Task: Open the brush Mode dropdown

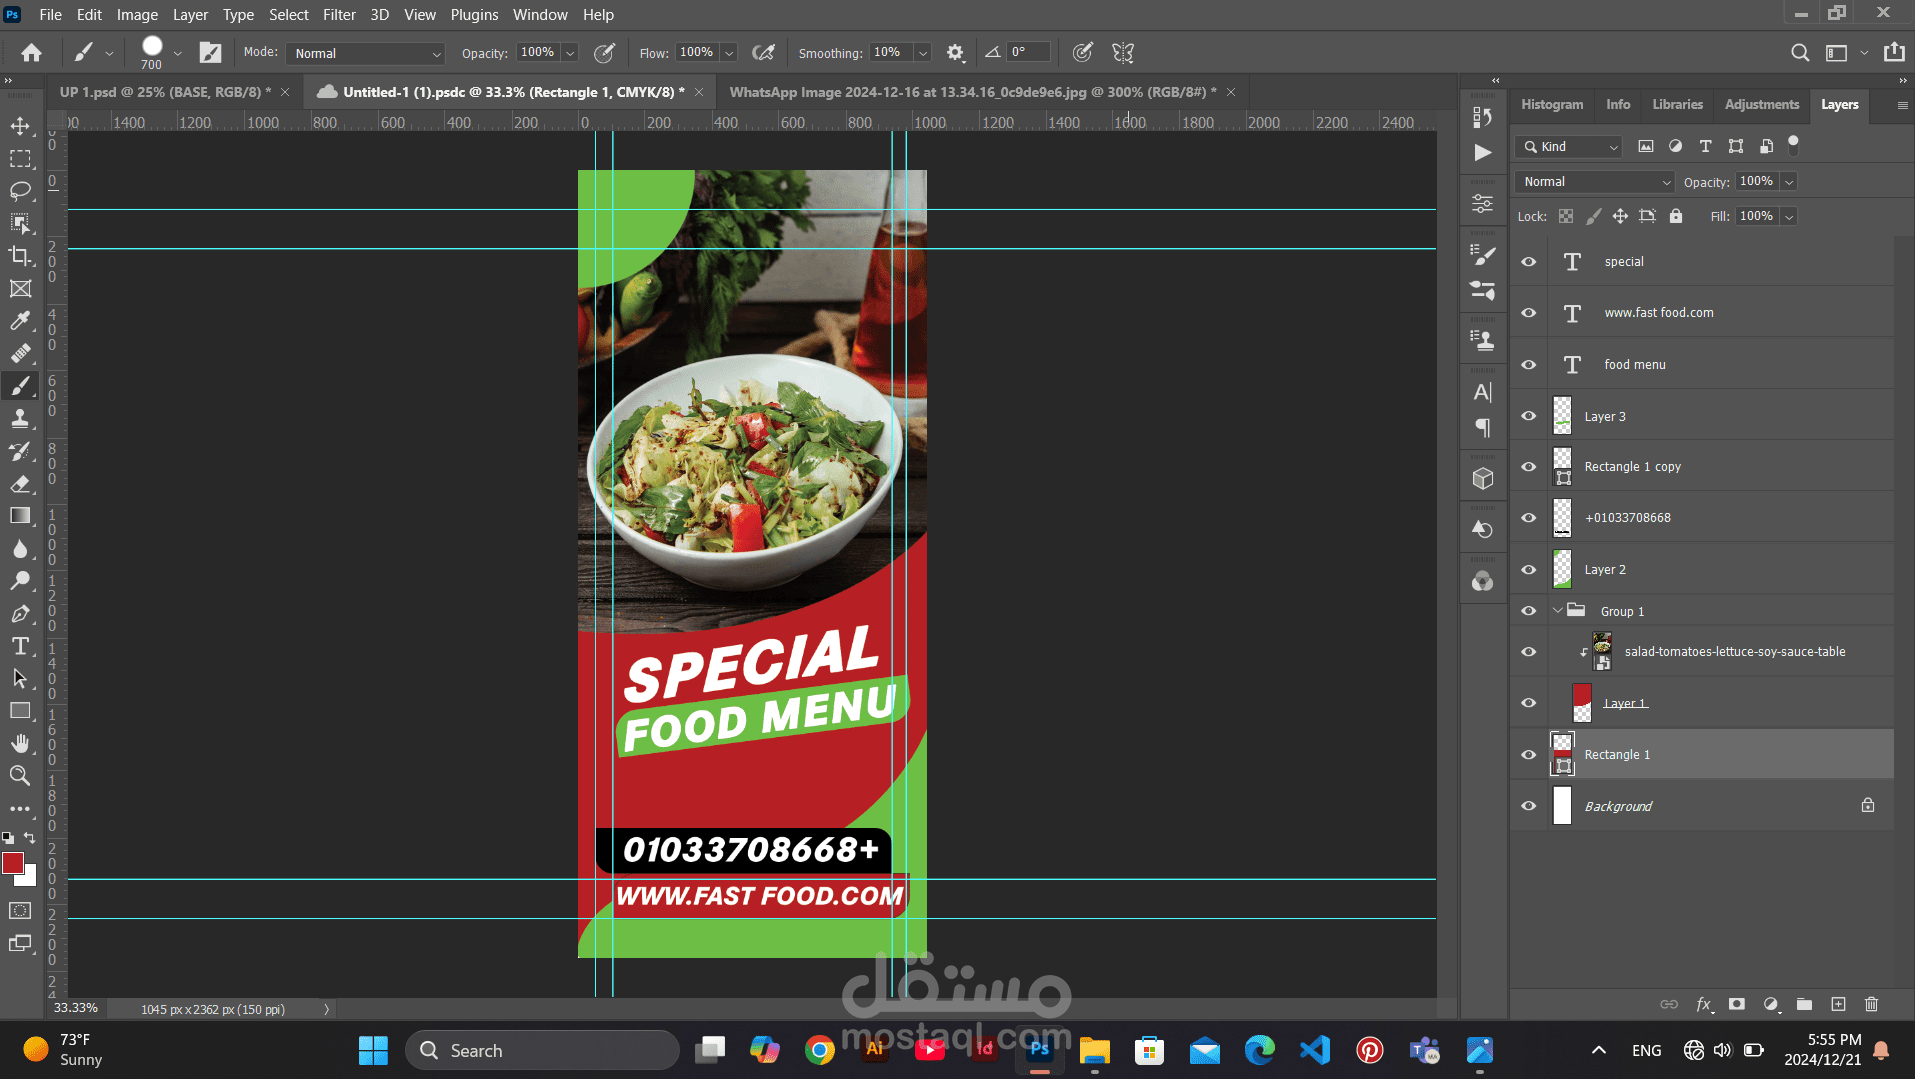Action: pos(365,54)
